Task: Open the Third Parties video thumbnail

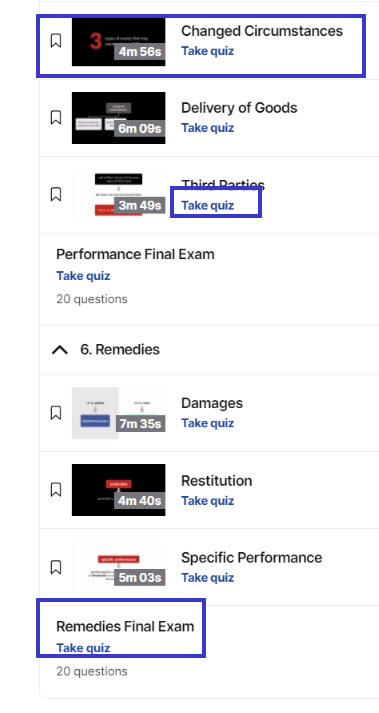Action: click(x=119, y=195)
